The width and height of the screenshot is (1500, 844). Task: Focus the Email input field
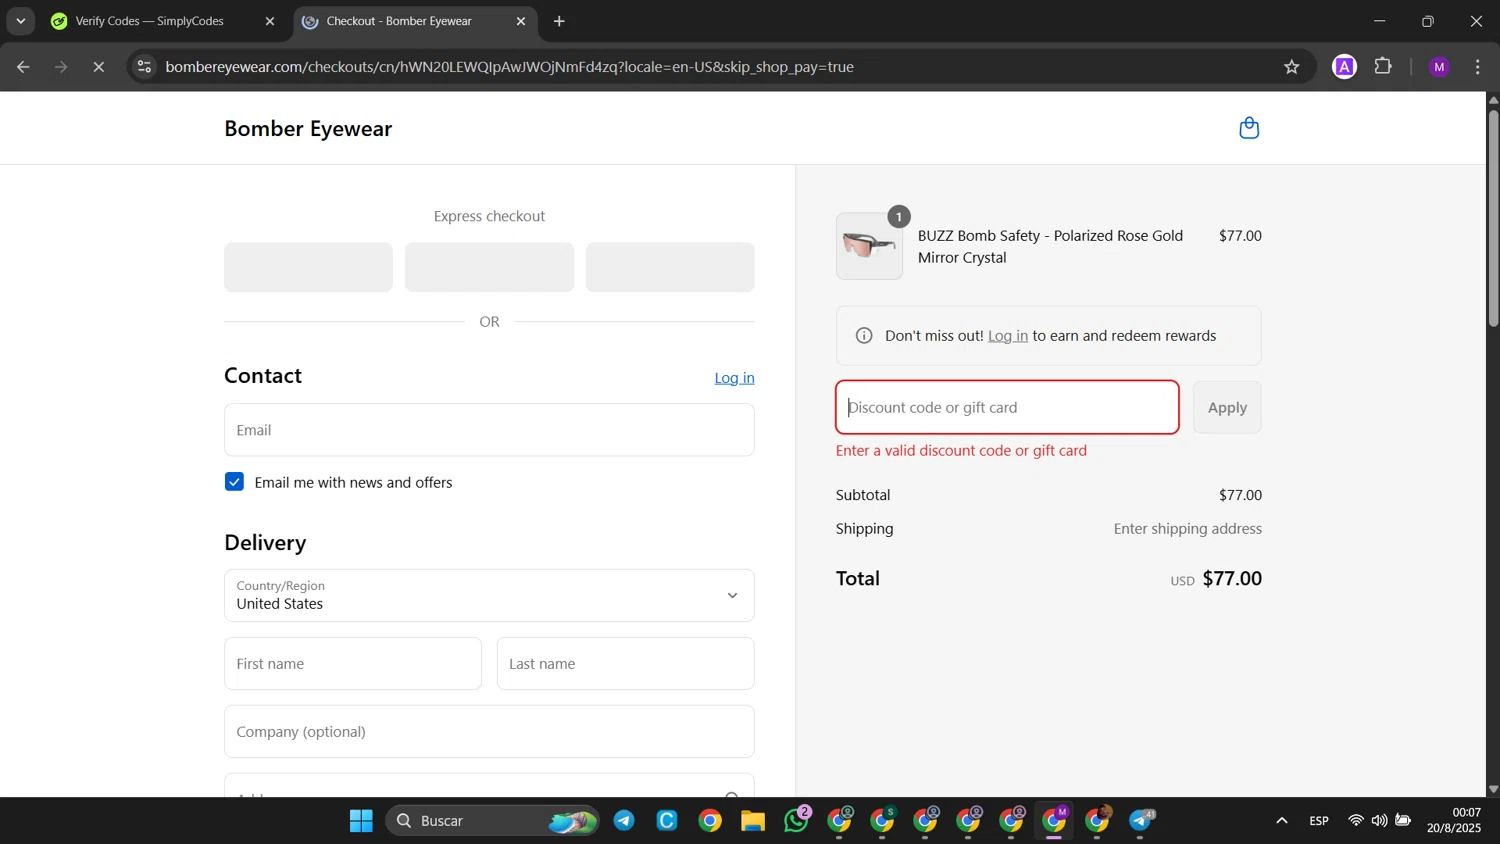(489, 430)
